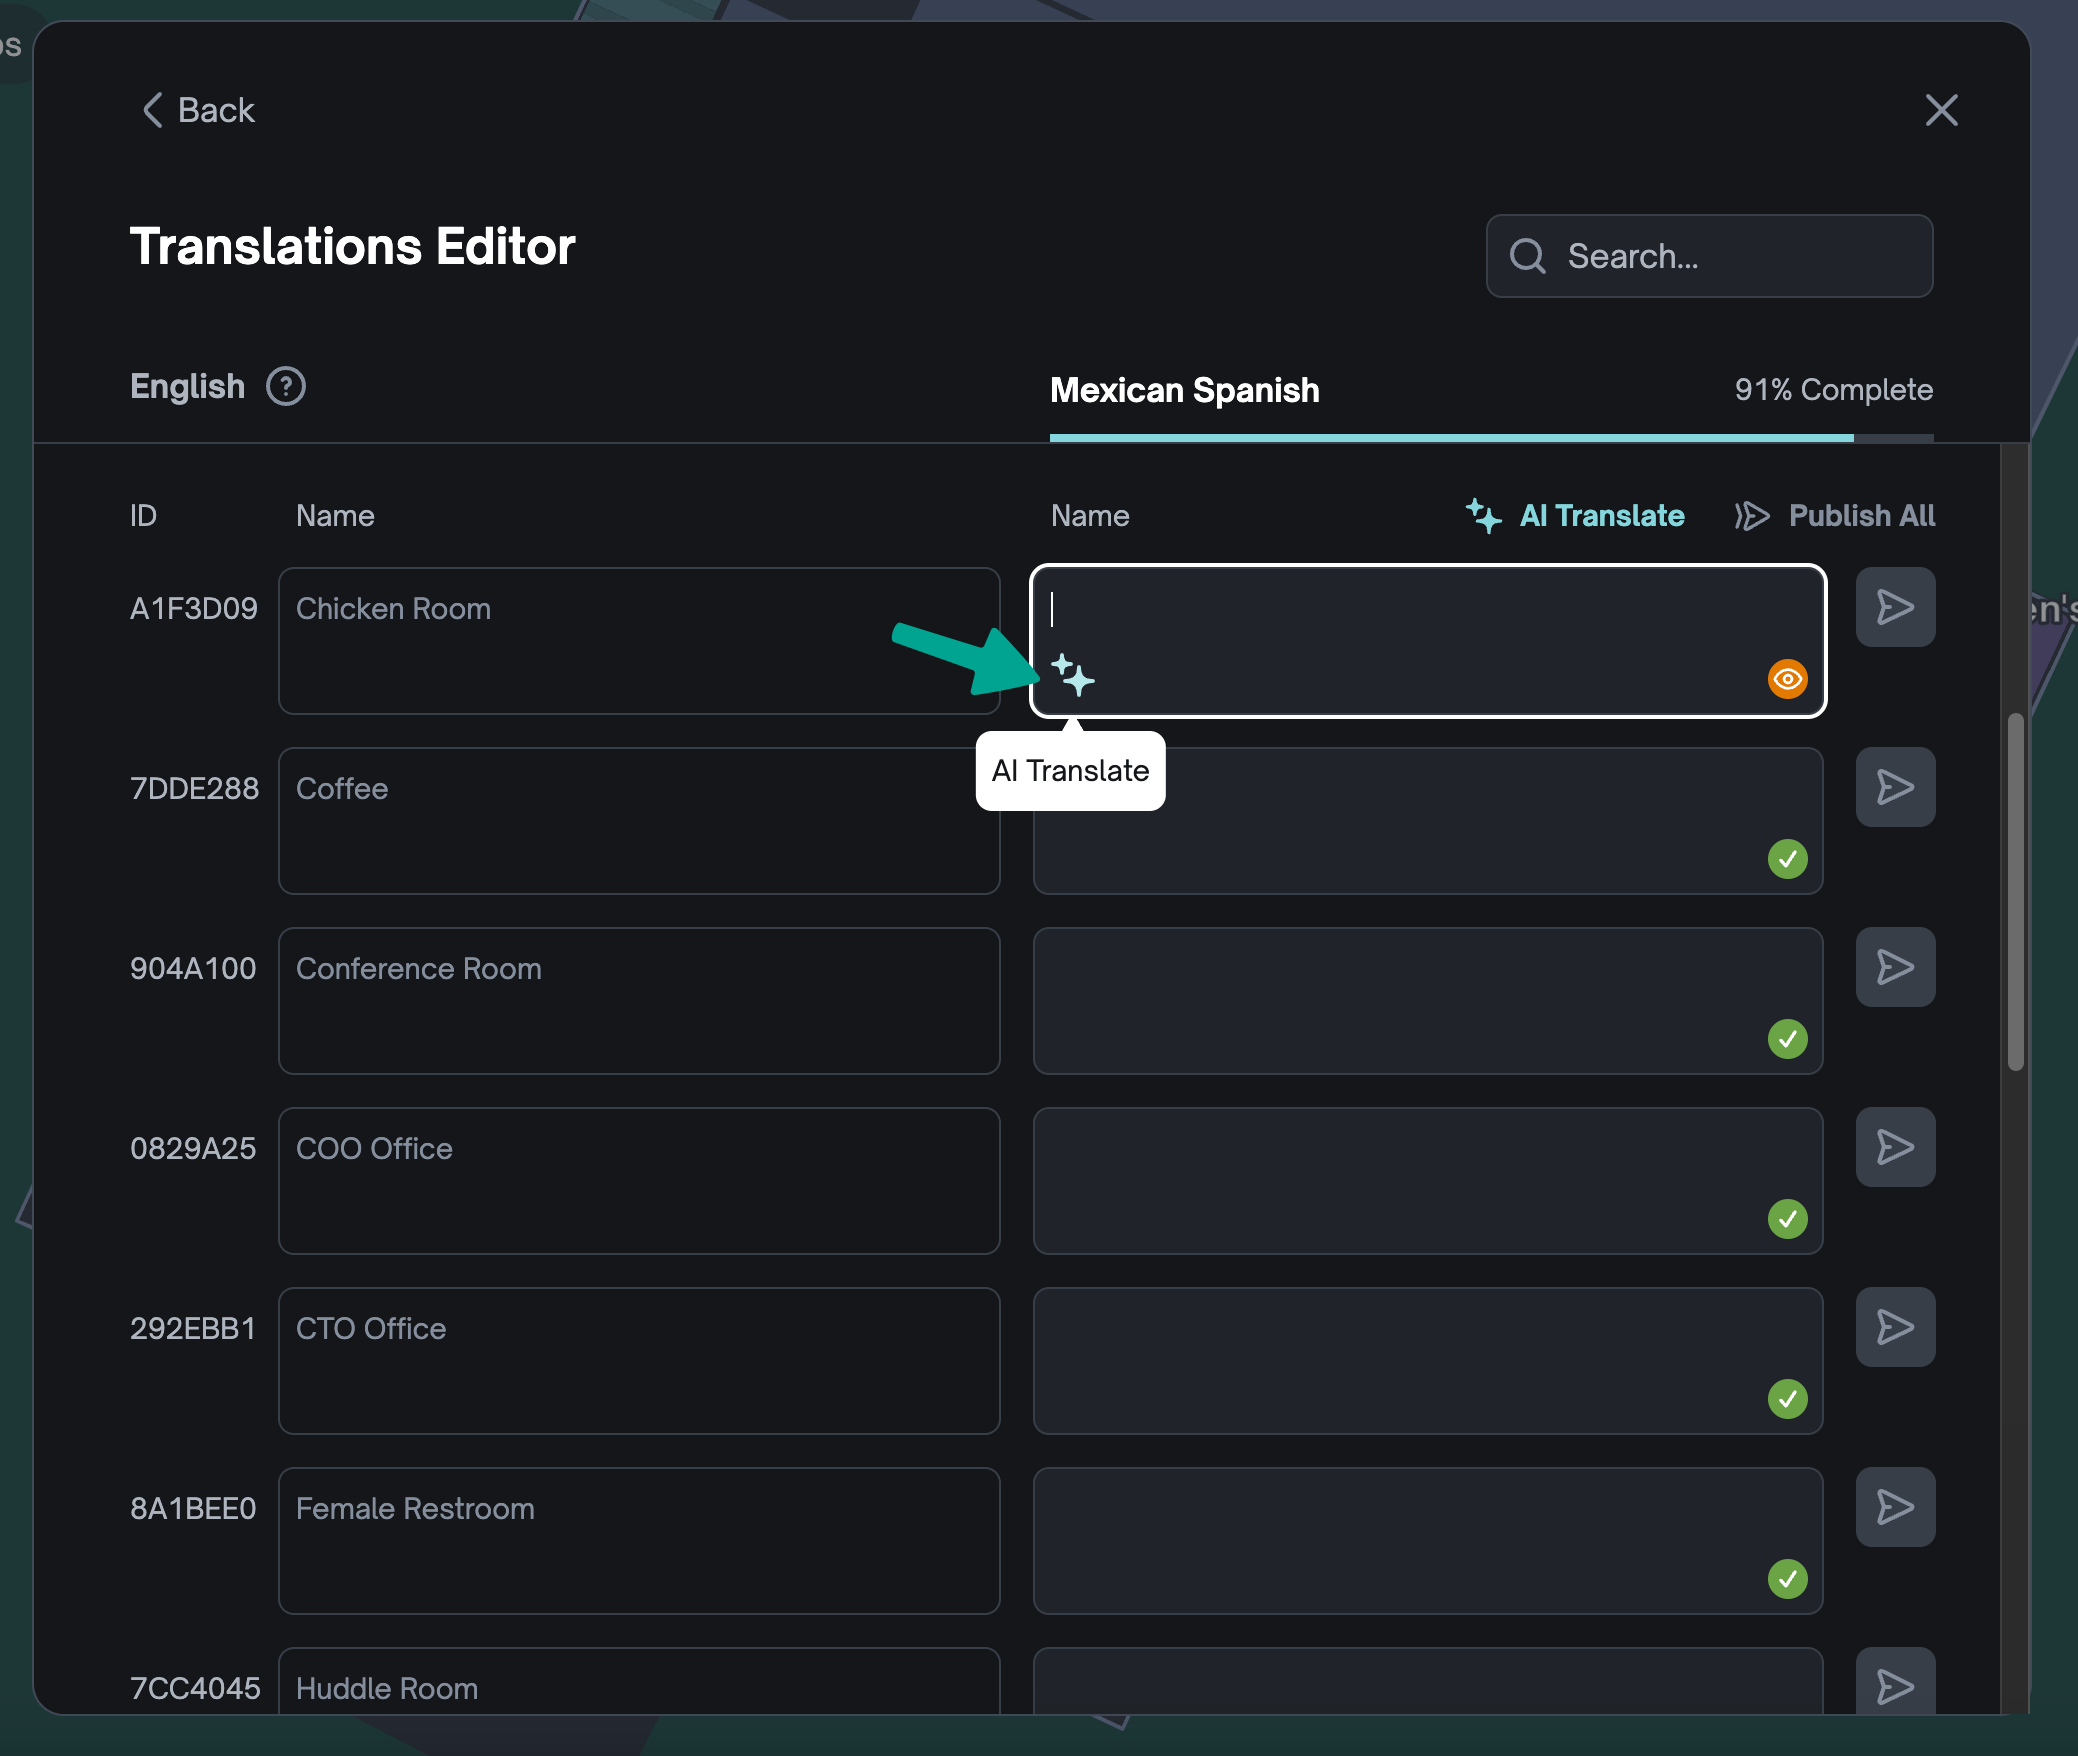Image resolution: width=2078 pixels, height=1756 pixels.
Task: Click the Female Restroom Spanish translation field
Action: (1428, 1541)
